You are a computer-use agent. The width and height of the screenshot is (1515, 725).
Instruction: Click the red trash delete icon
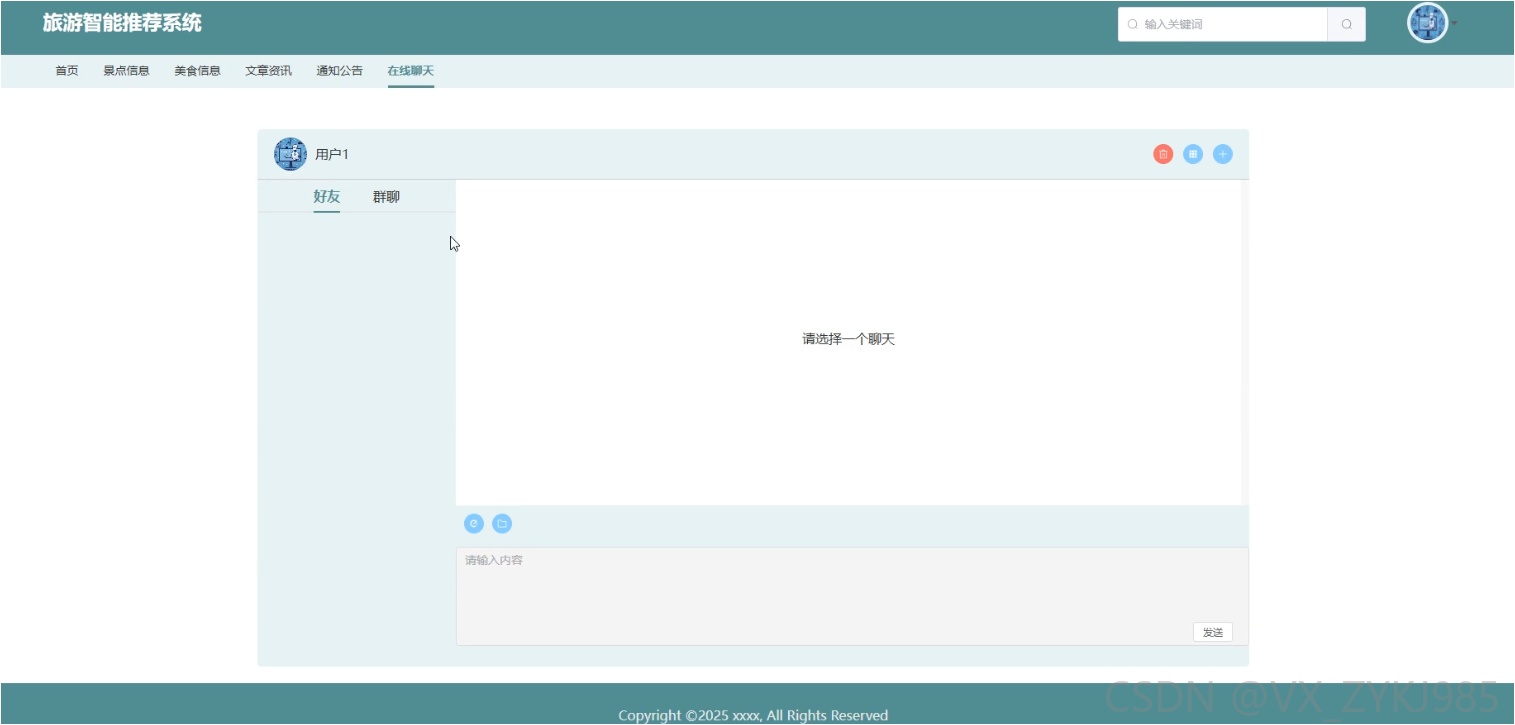[x=1163, y=154]
